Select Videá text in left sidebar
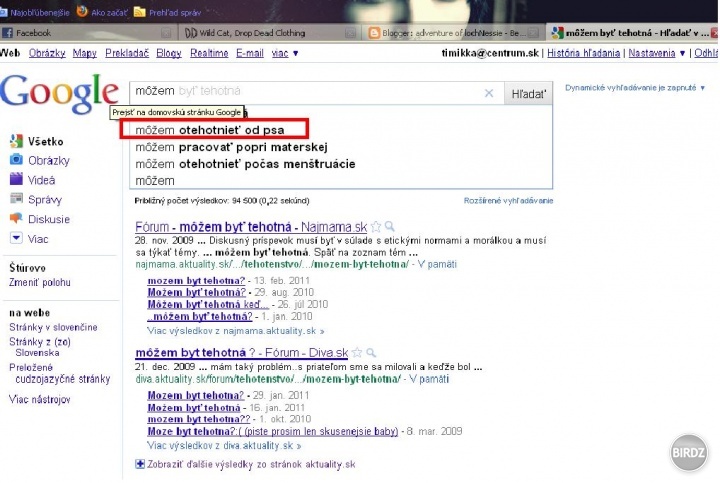Viewport: 720px width, 483px height. [x=41, y=180]
